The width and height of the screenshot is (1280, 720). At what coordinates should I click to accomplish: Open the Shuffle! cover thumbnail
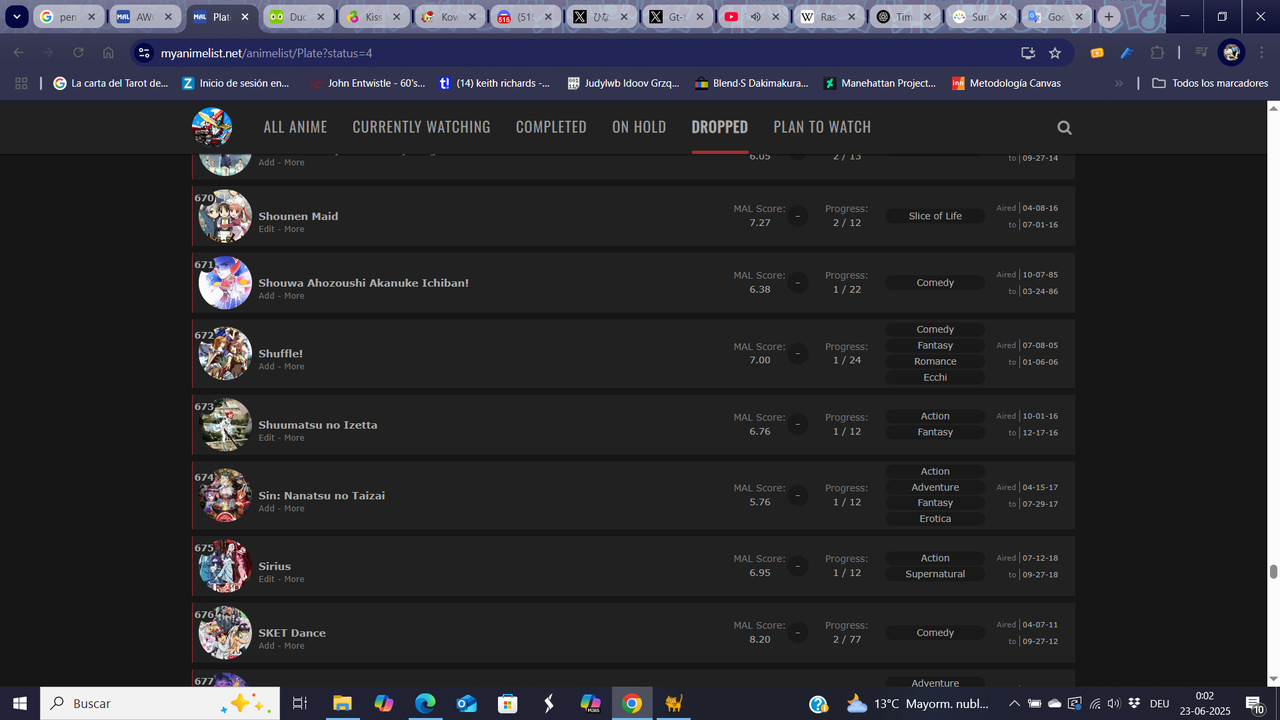[225, 353]
